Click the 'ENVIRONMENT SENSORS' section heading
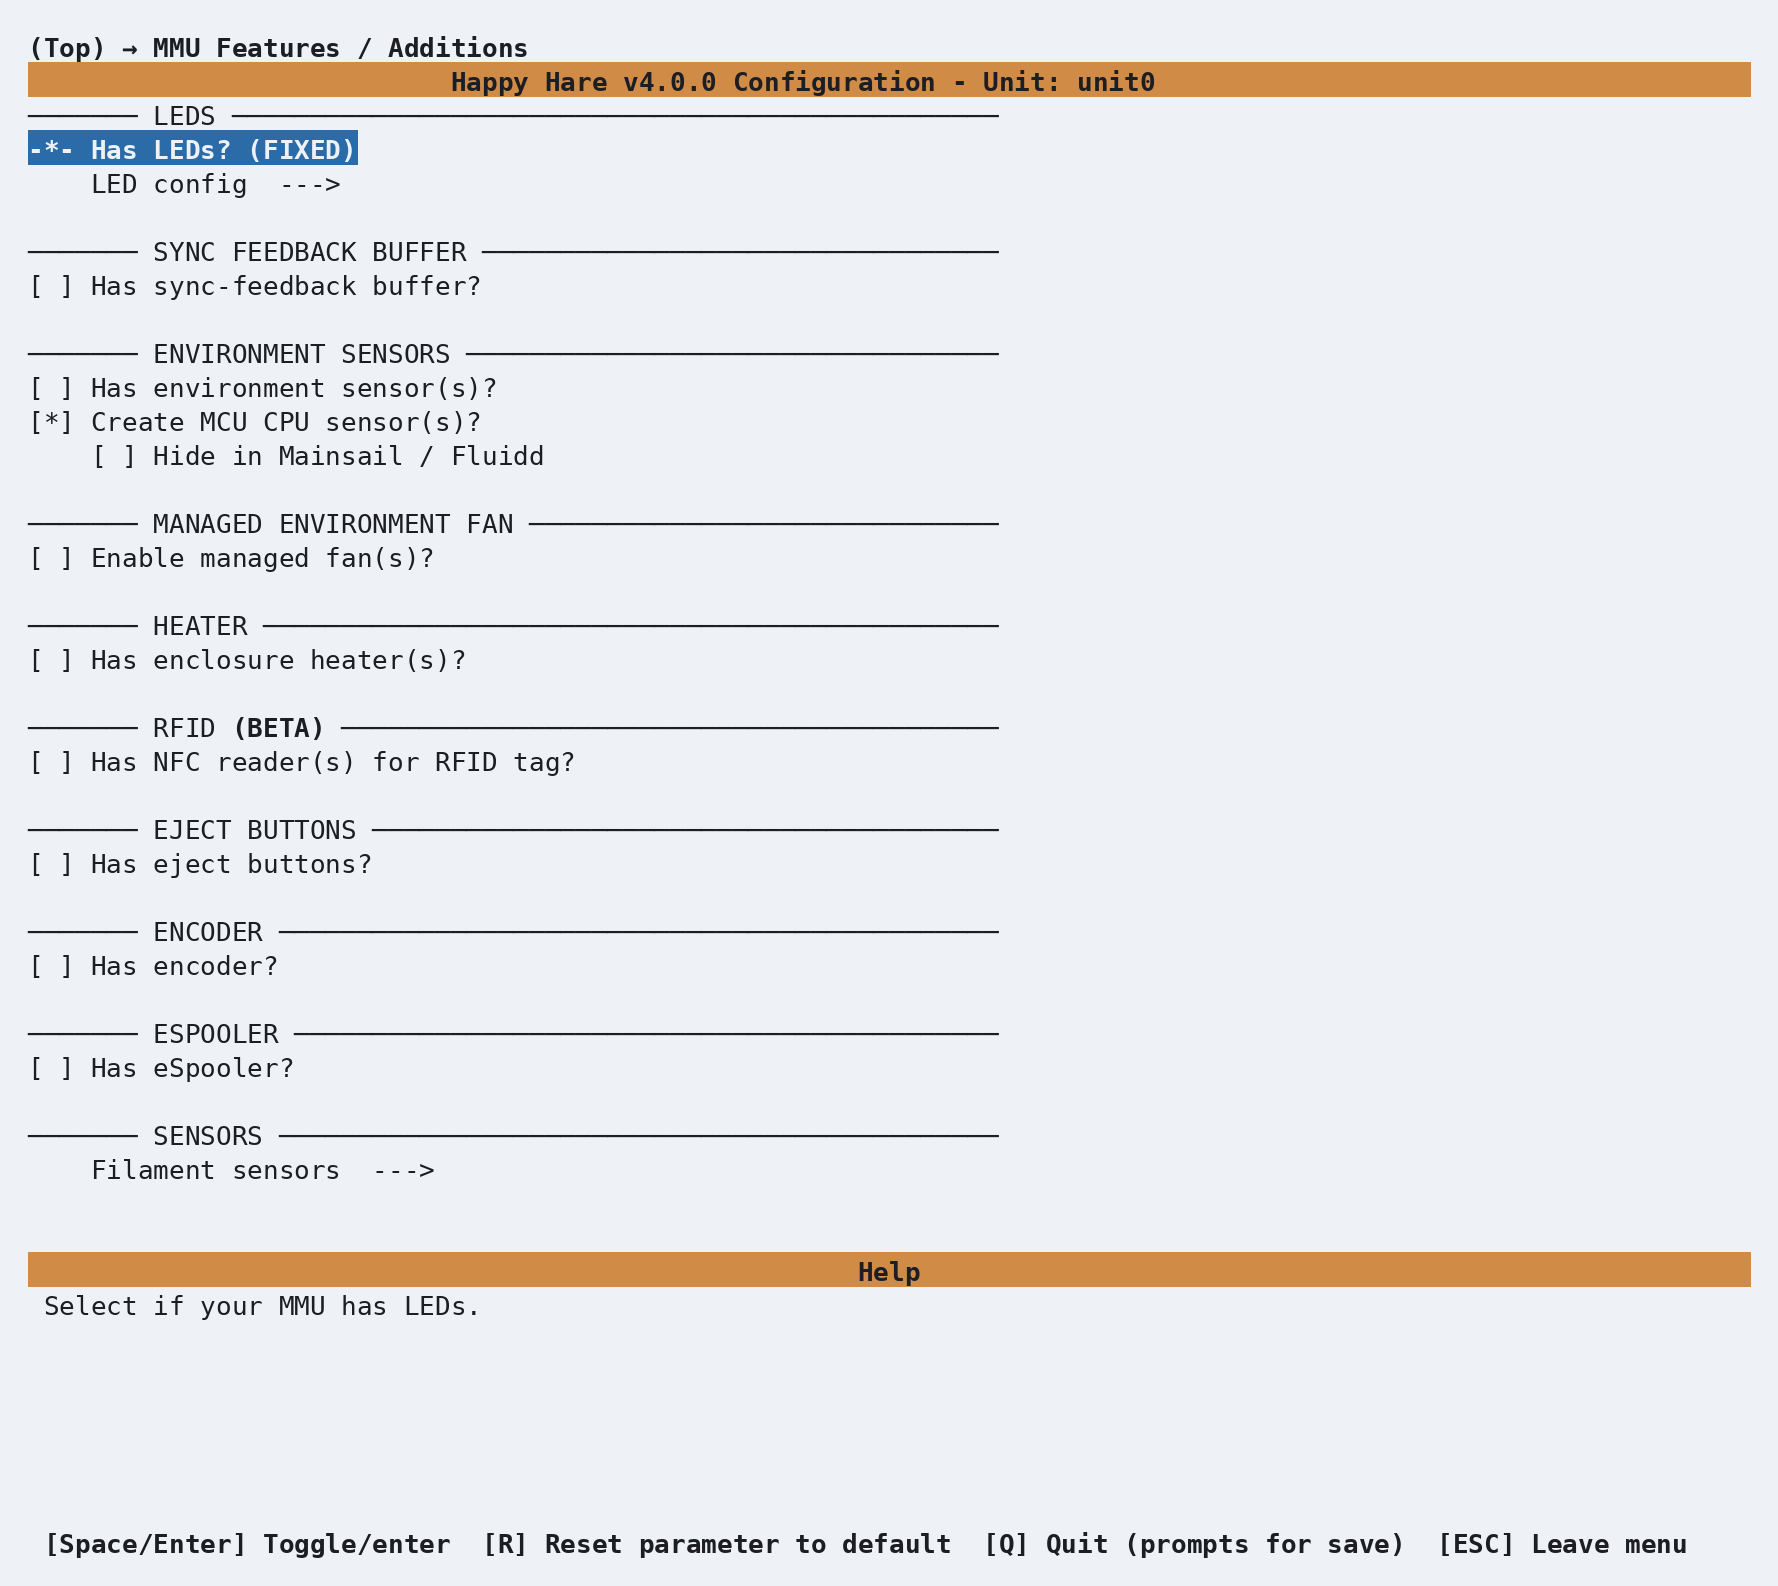Image resolution: width=1778 pixels, height=1586 pixels. 302,354
